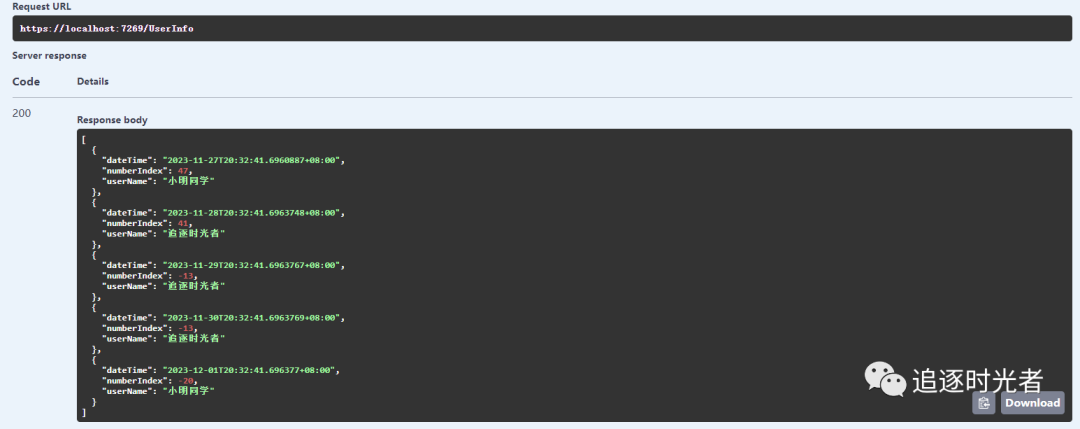The width and height of the screenshot is (1080, 429).
Task: Click the first userName value 小明同学
Action: pyautogui.click(x=187, y=181)
